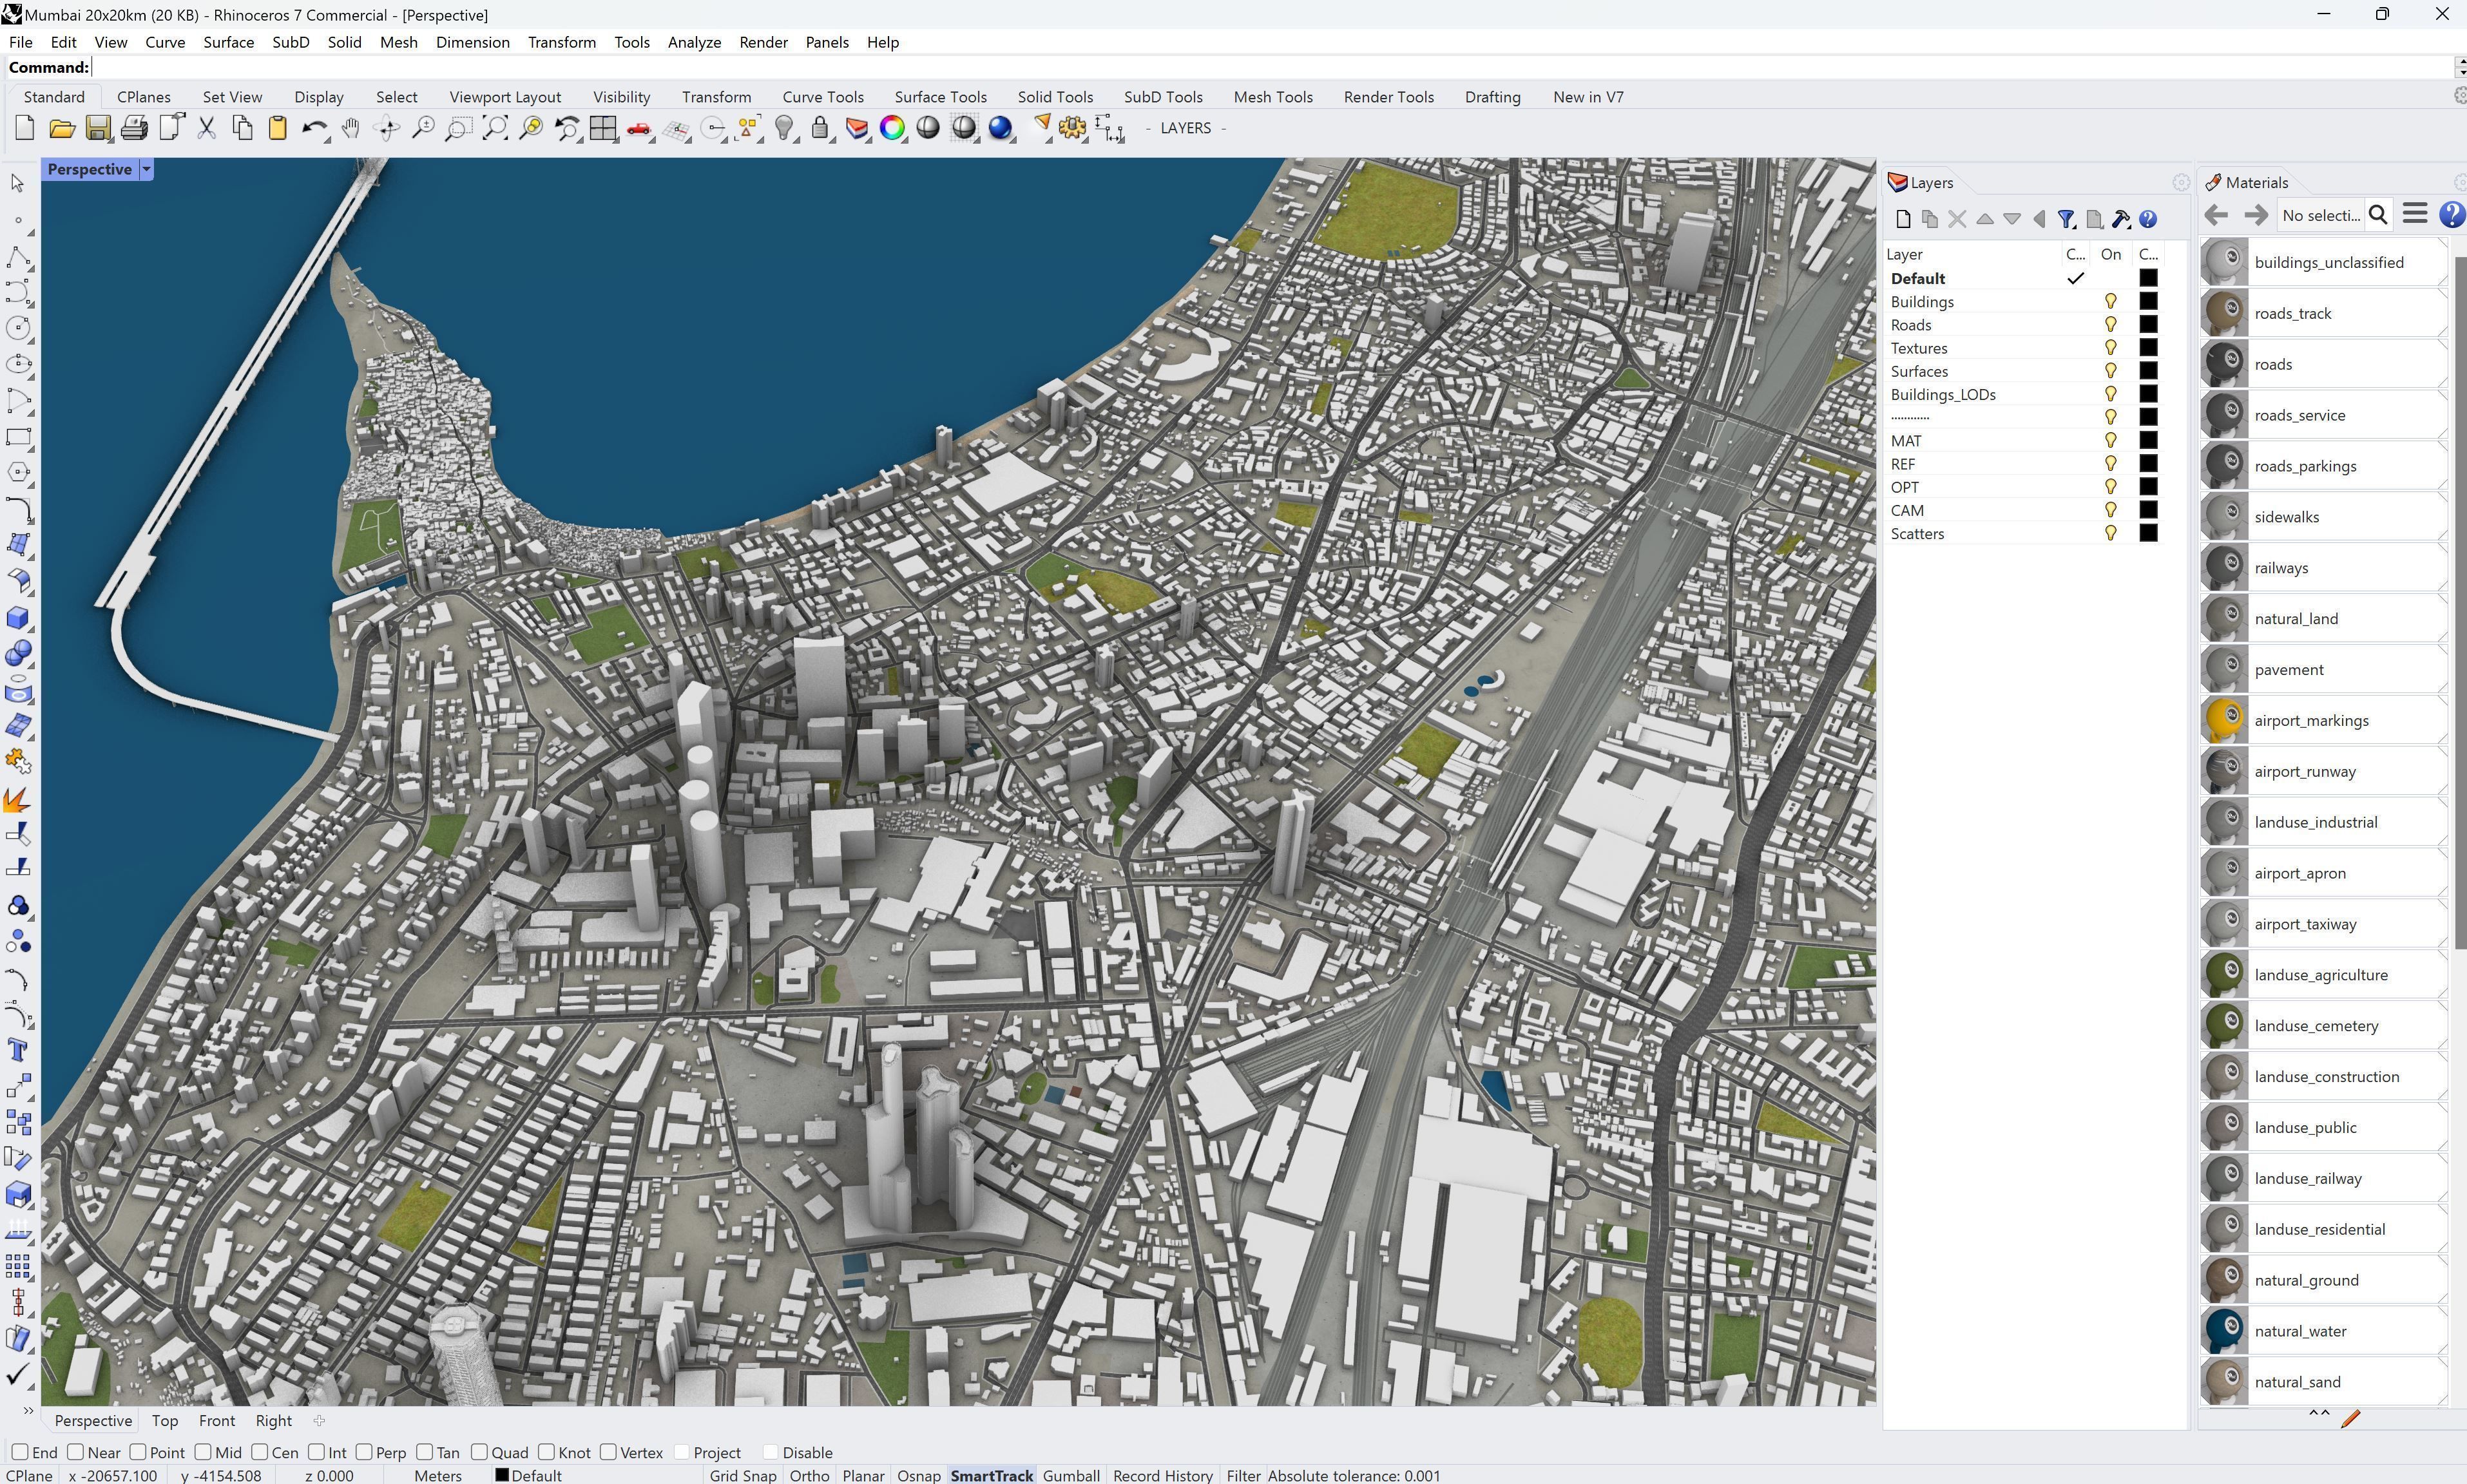Enable the Mid osnap checkbox
The height and width of the screenshot is (1484, 2467).
[203, 1451]
